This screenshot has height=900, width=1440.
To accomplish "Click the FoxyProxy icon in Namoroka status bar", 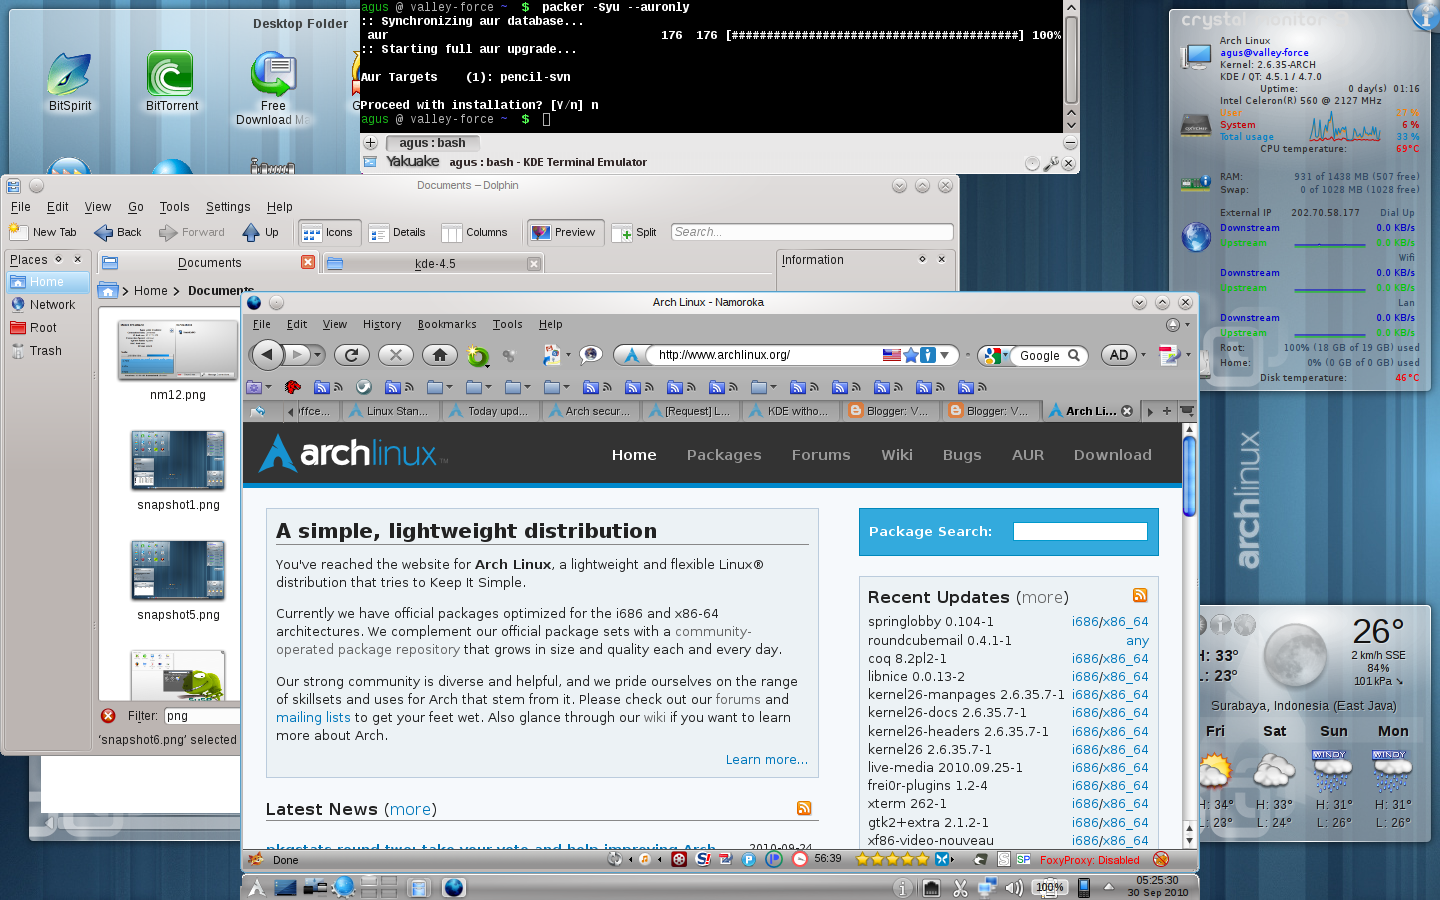I will pos(1161,859).
